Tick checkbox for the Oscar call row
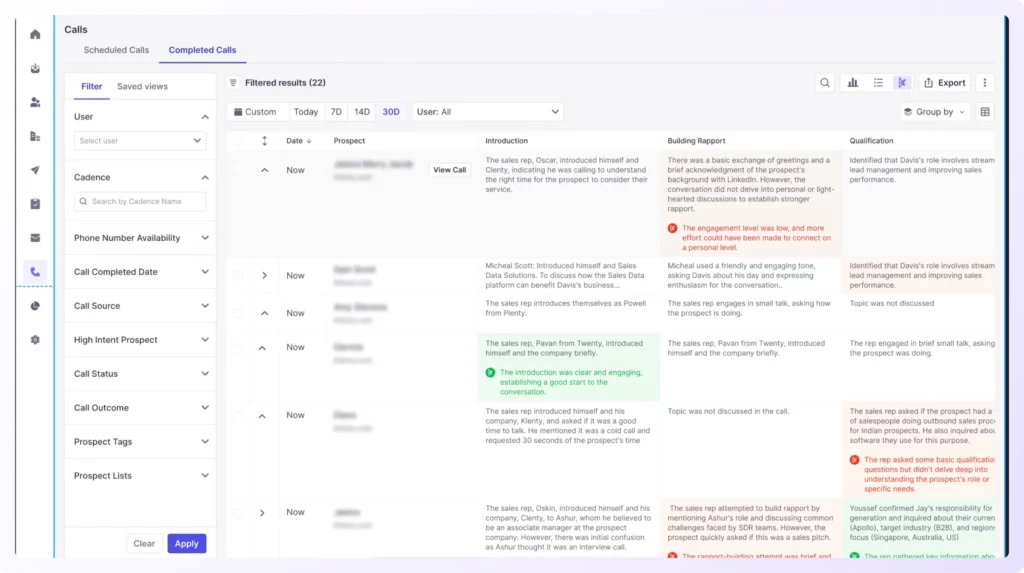 [x=238, y=169]
